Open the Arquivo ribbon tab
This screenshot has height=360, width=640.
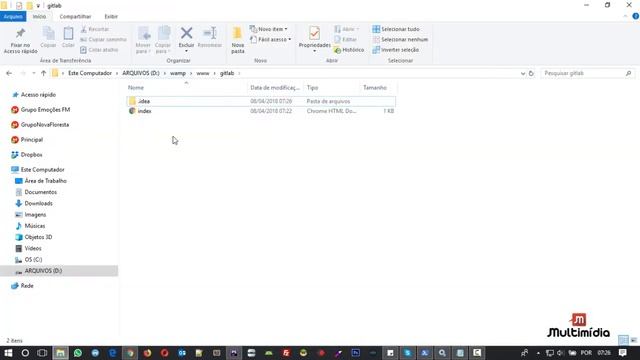point(13,17)
